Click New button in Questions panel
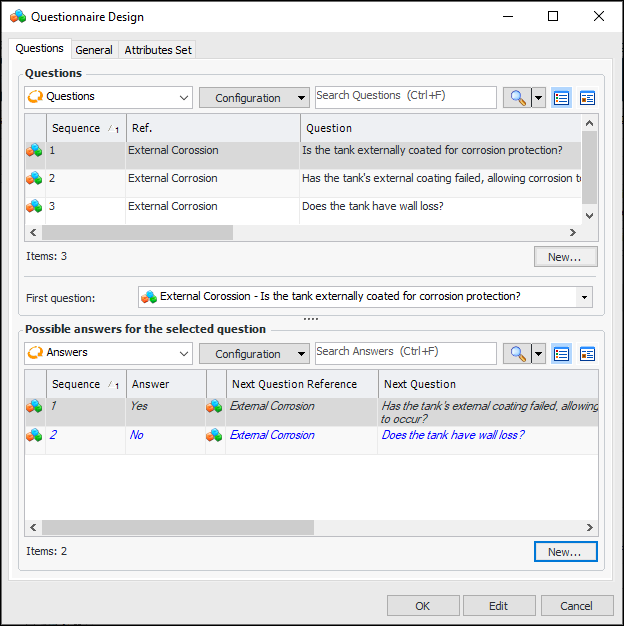 click(565, 257)
